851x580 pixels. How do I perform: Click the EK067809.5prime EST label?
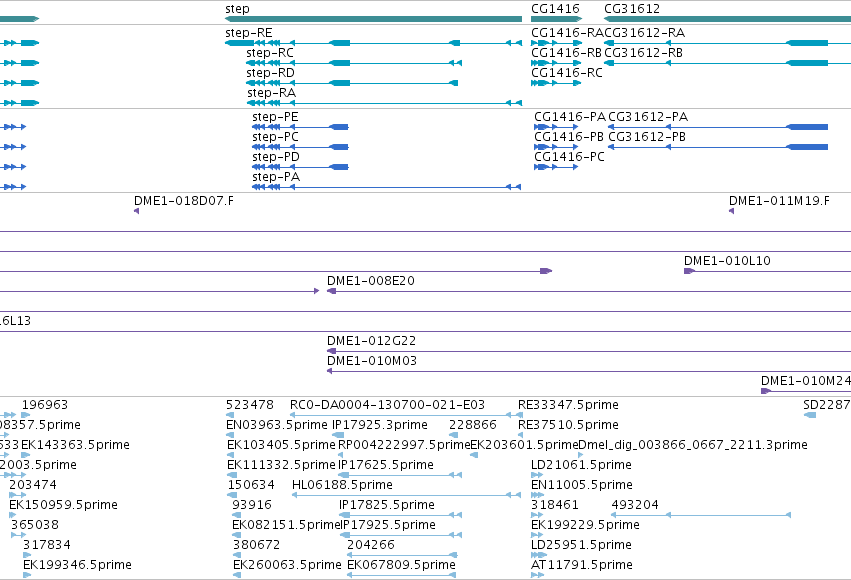402,565
